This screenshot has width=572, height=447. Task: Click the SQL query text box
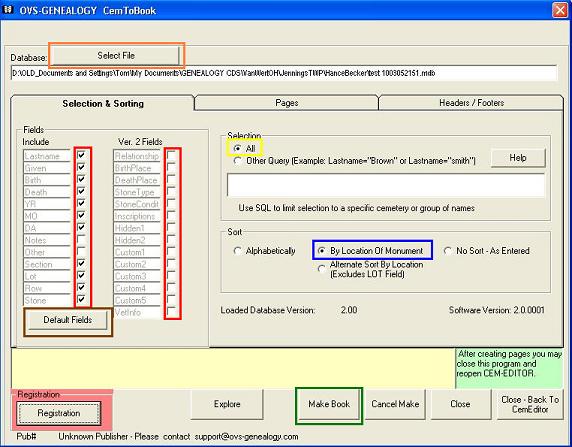point(386,185)
